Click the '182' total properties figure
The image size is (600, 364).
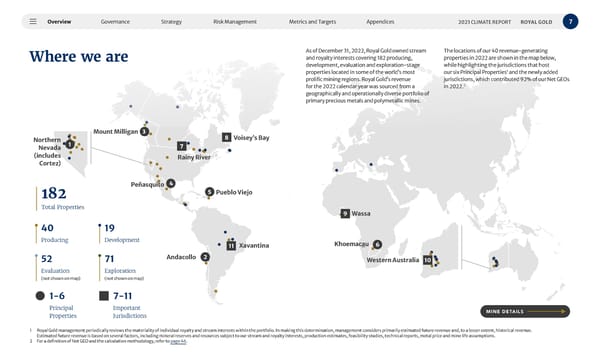[x=54, y=193]
